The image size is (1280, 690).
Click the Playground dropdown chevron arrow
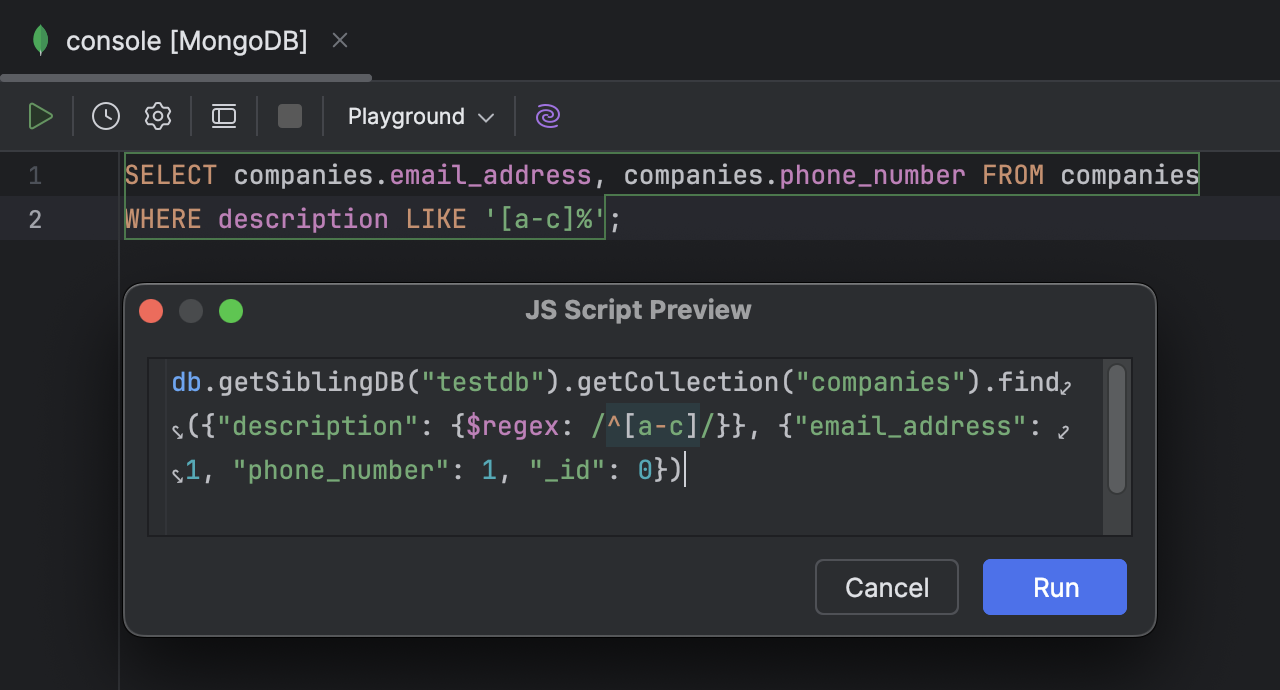click(488, 117)
